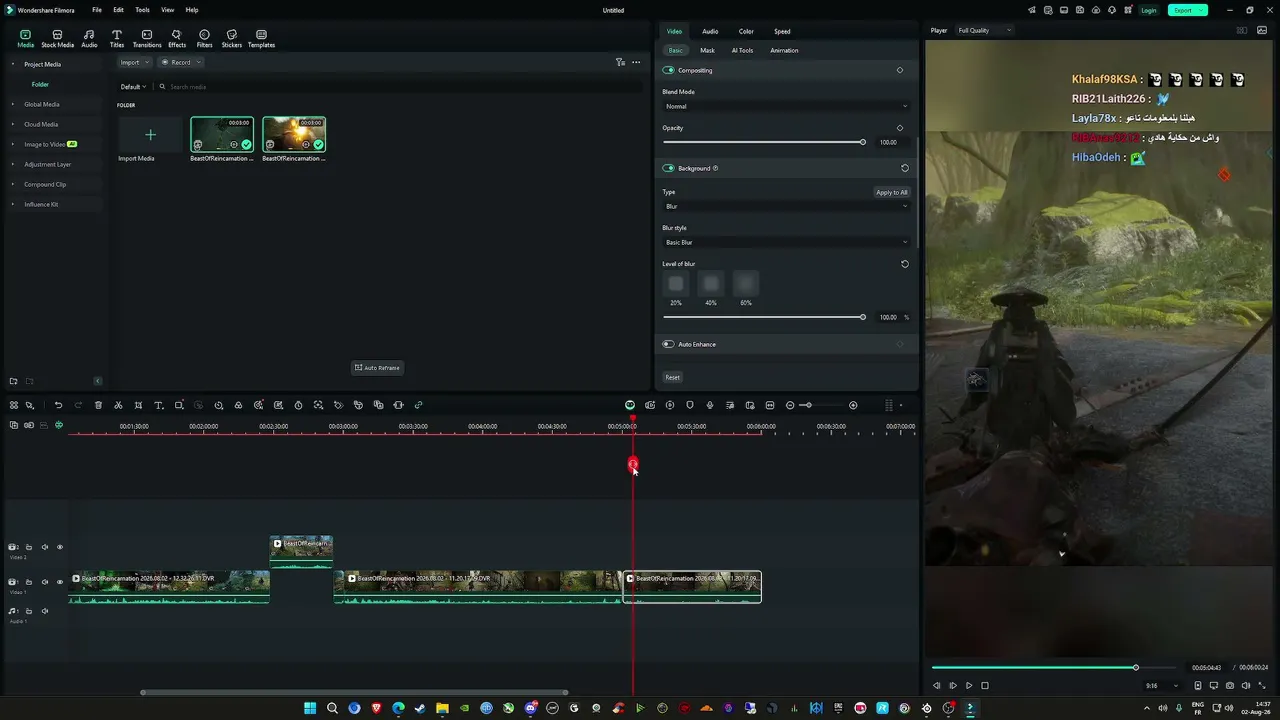Image resolution: width=1280 pixels, height=720 pixels.
Task: Undo the last timeline action
Action: point(58,405)
